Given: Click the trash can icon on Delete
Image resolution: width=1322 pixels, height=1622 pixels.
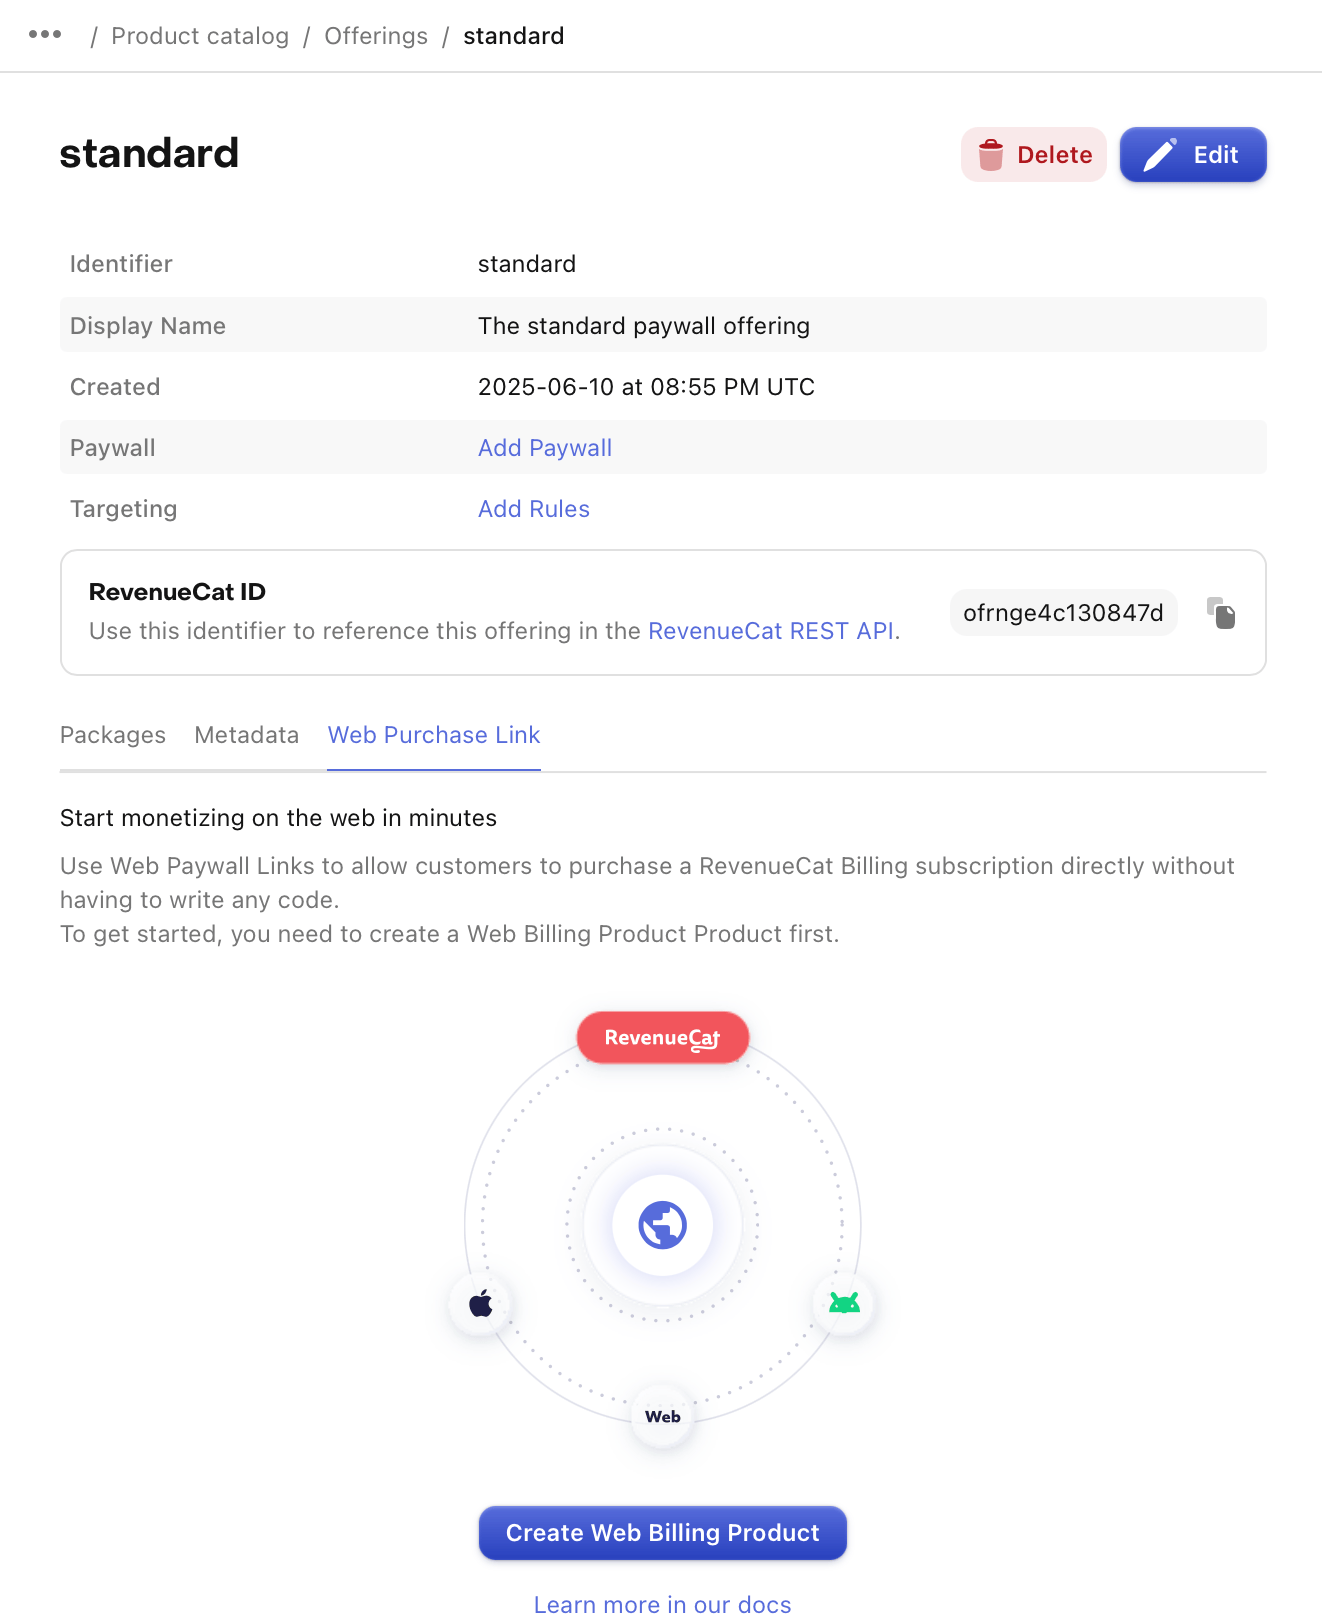Looking at the screenshot, I should click(991, 155).
